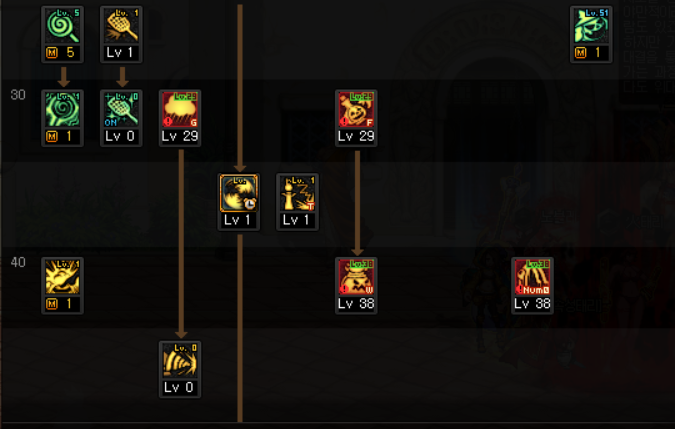Click the Lv 29 label under cloud skill
This screenshot has width=675, height=429.
[180, 136]
